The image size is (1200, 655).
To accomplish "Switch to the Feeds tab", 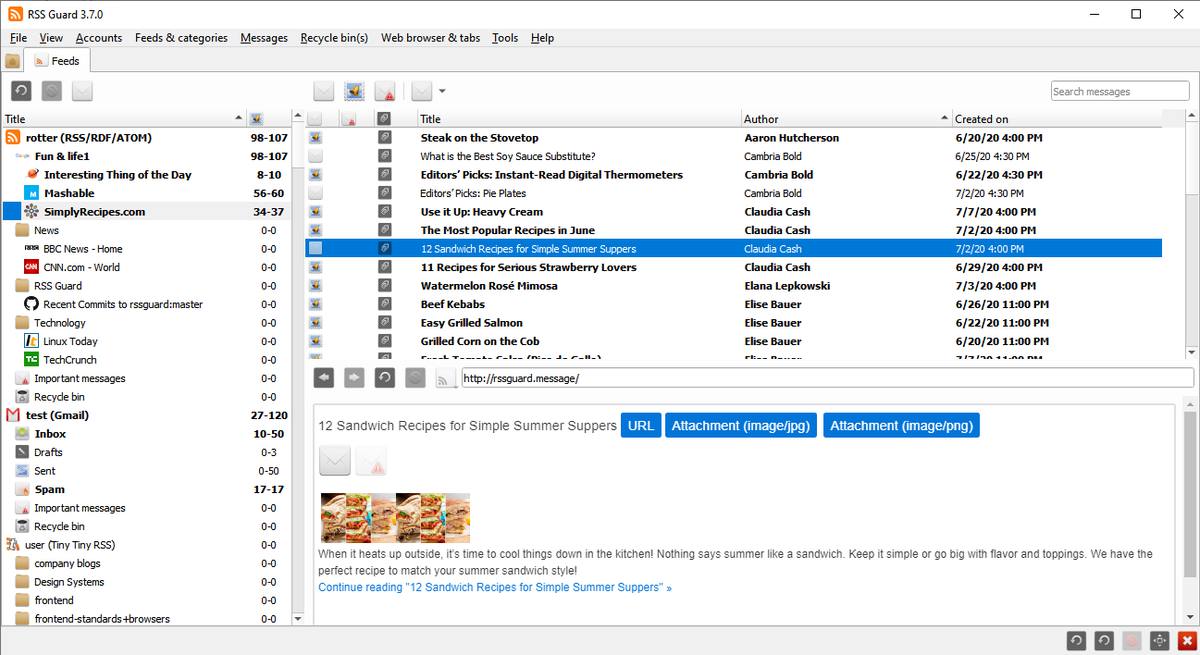I will coord(57,61).
